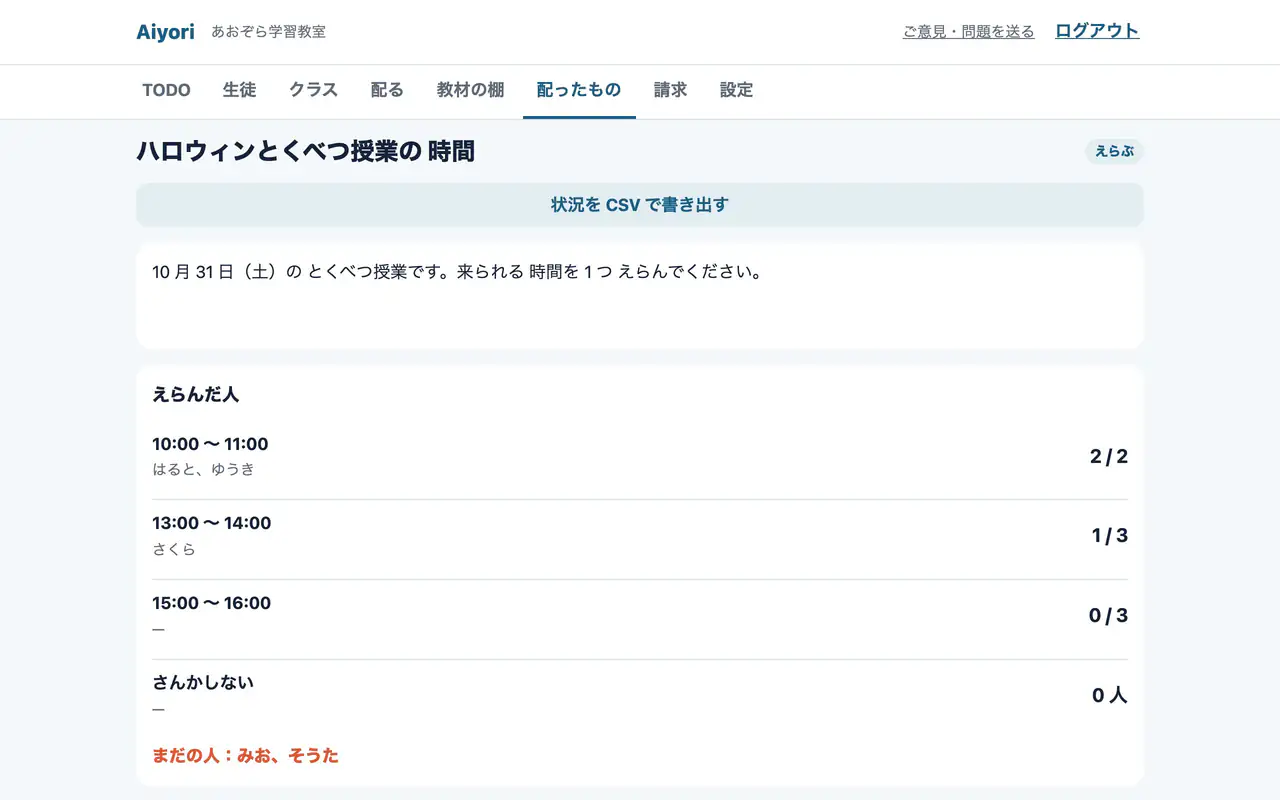Viewport: 1280px width, 800px height.
Task: Click the えらぶ badge
Action: click(1114, 151)
